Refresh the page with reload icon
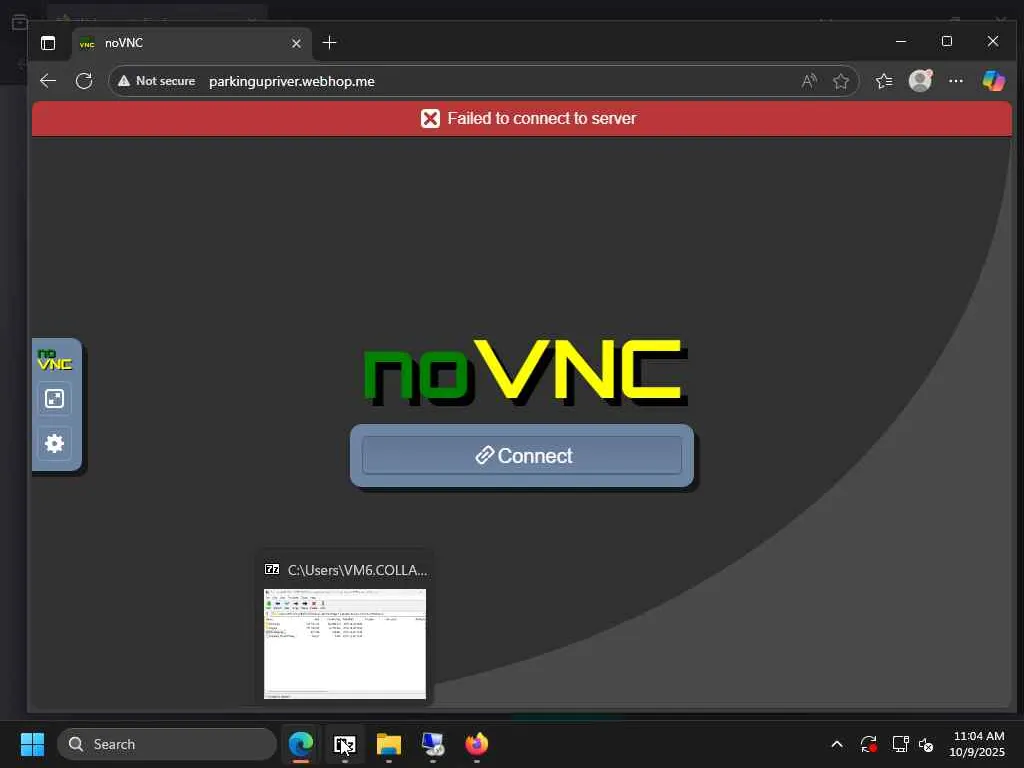This screenshot has height=768, width=1024. pyautogui.click(x=84, y=81)
